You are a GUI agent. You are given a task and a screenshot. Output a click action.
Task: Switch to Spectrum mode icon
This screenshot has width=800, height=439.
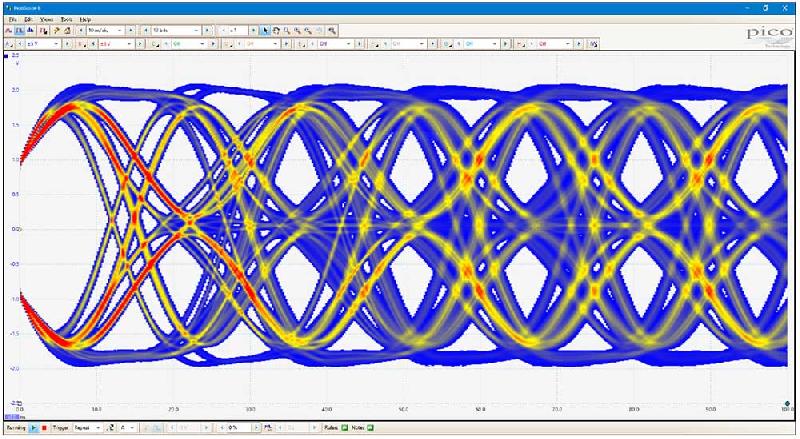[x=31, y=31]
